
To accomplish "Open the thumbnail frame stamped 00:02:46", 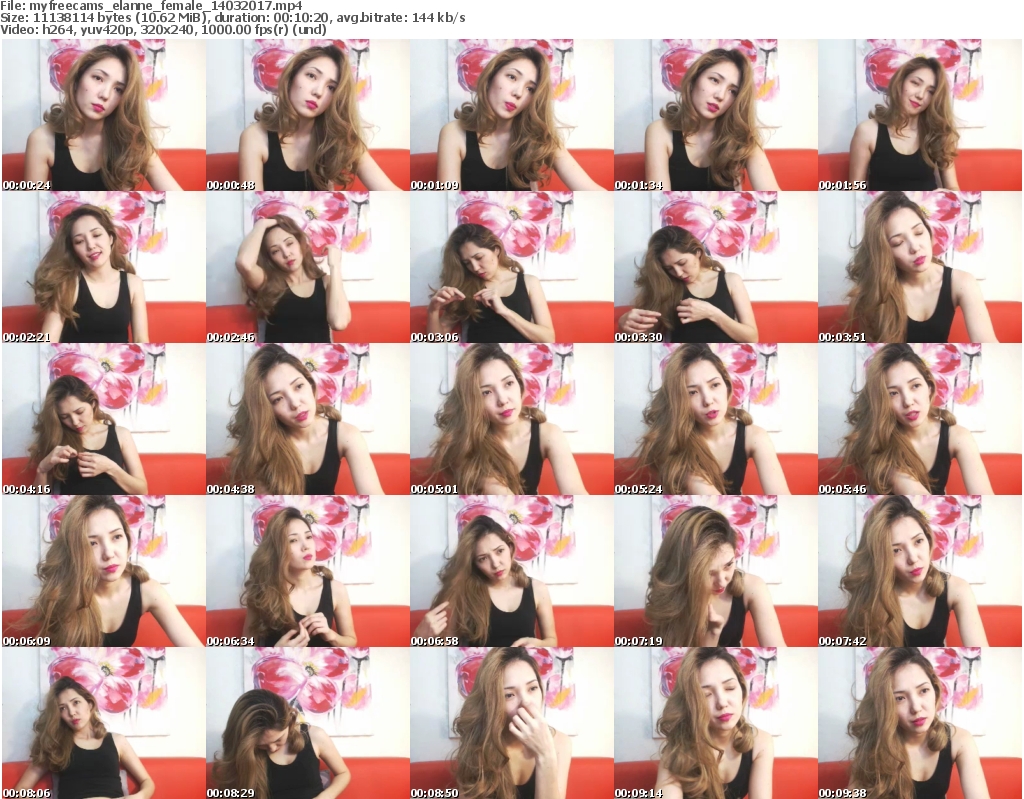I will [x=308, y=267].
